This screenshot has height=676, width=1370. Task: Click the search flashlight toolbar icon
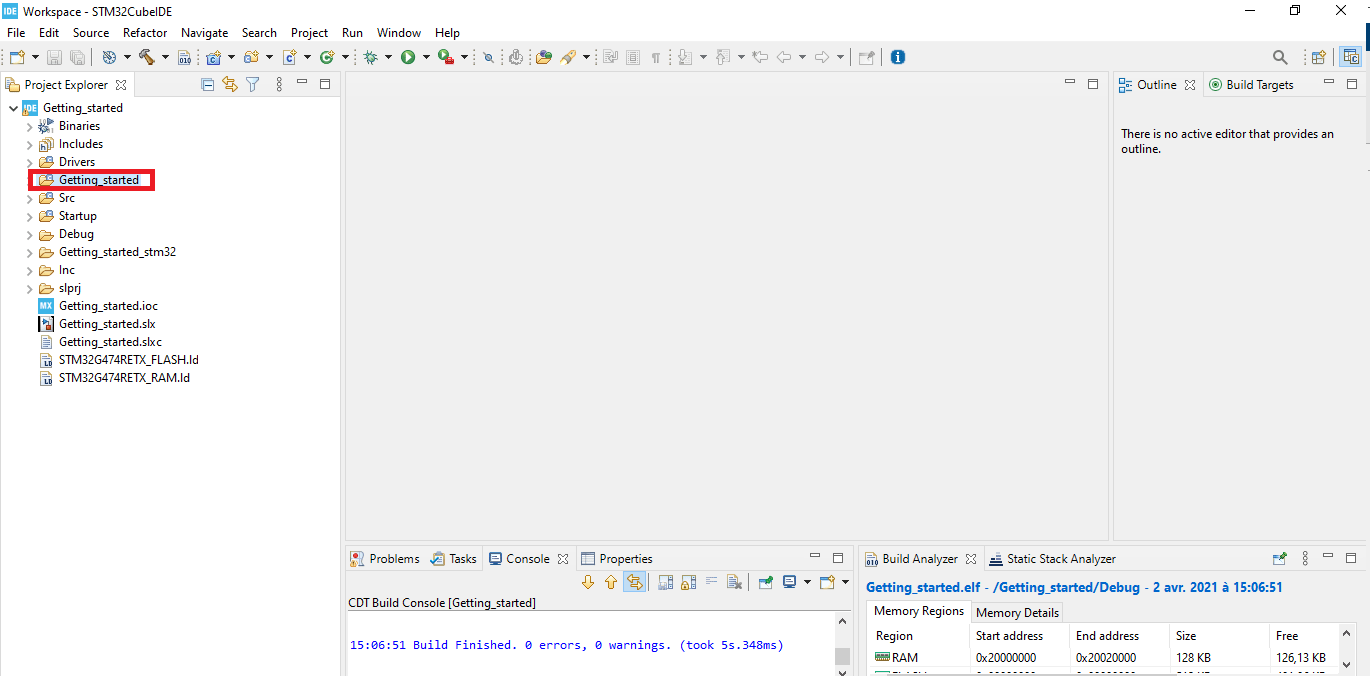click(x=568, y=57)
